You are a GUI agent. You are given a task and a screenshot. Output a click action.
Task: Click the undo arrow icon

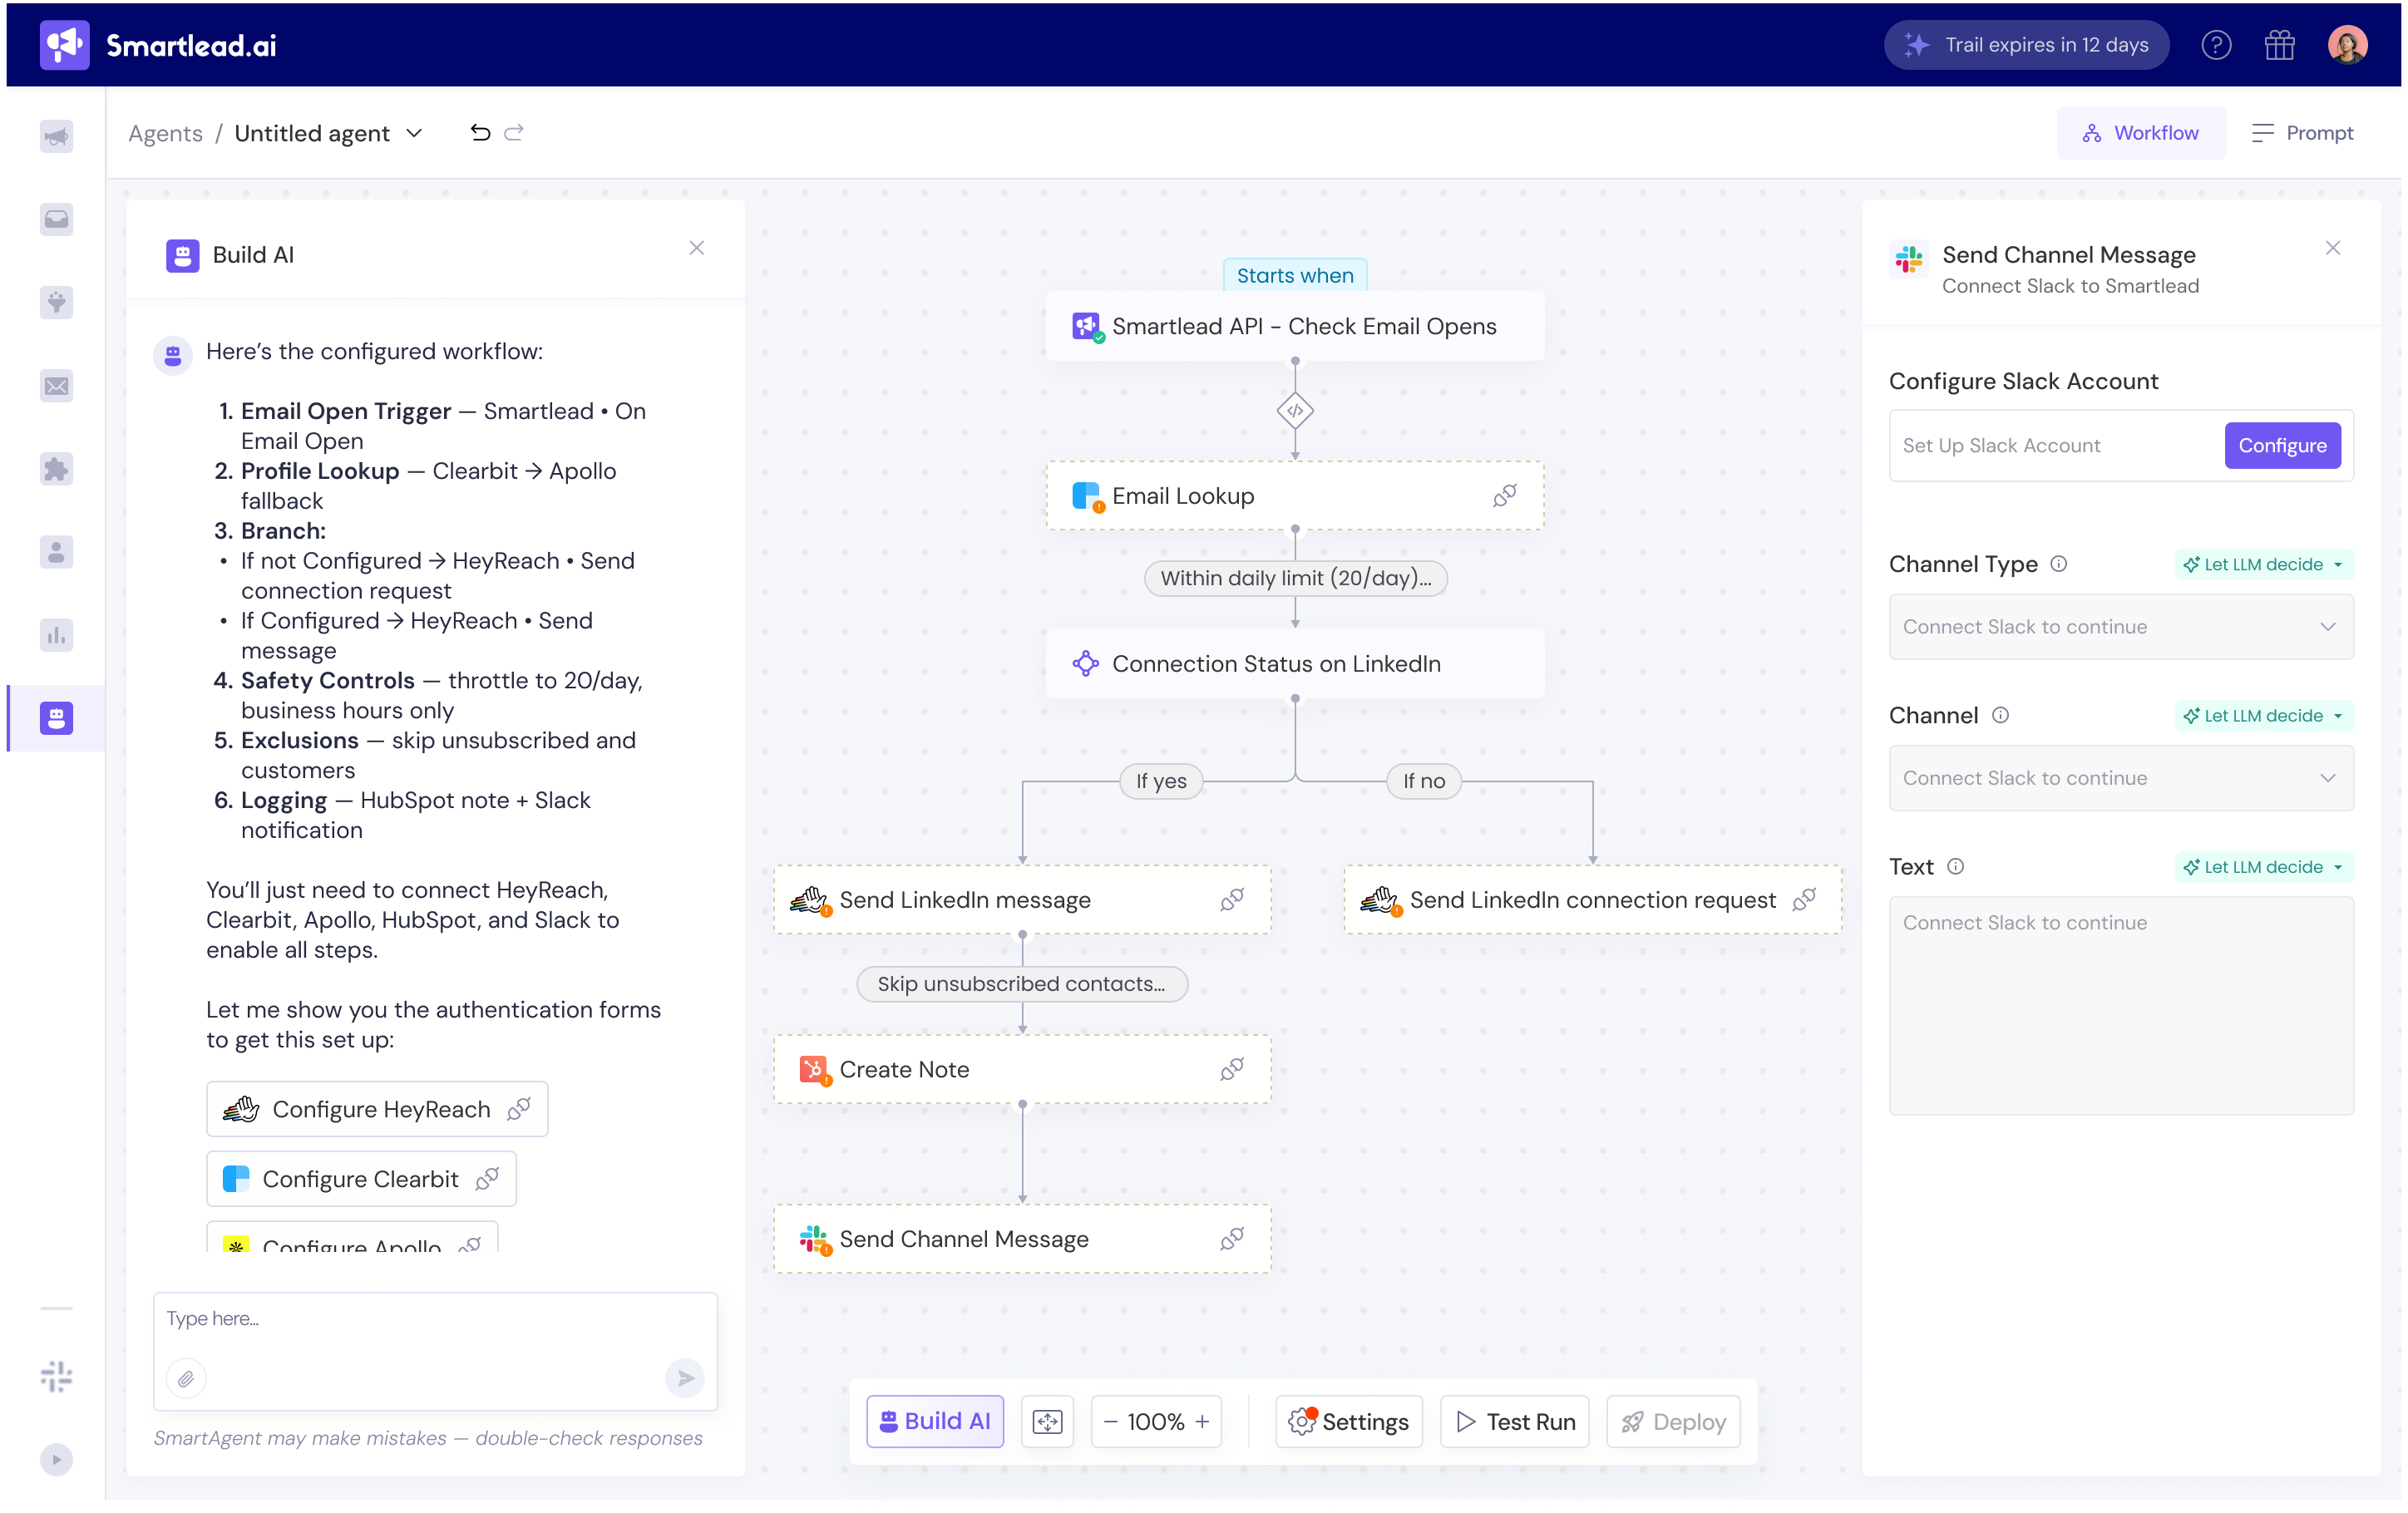(x=480, y=133)
